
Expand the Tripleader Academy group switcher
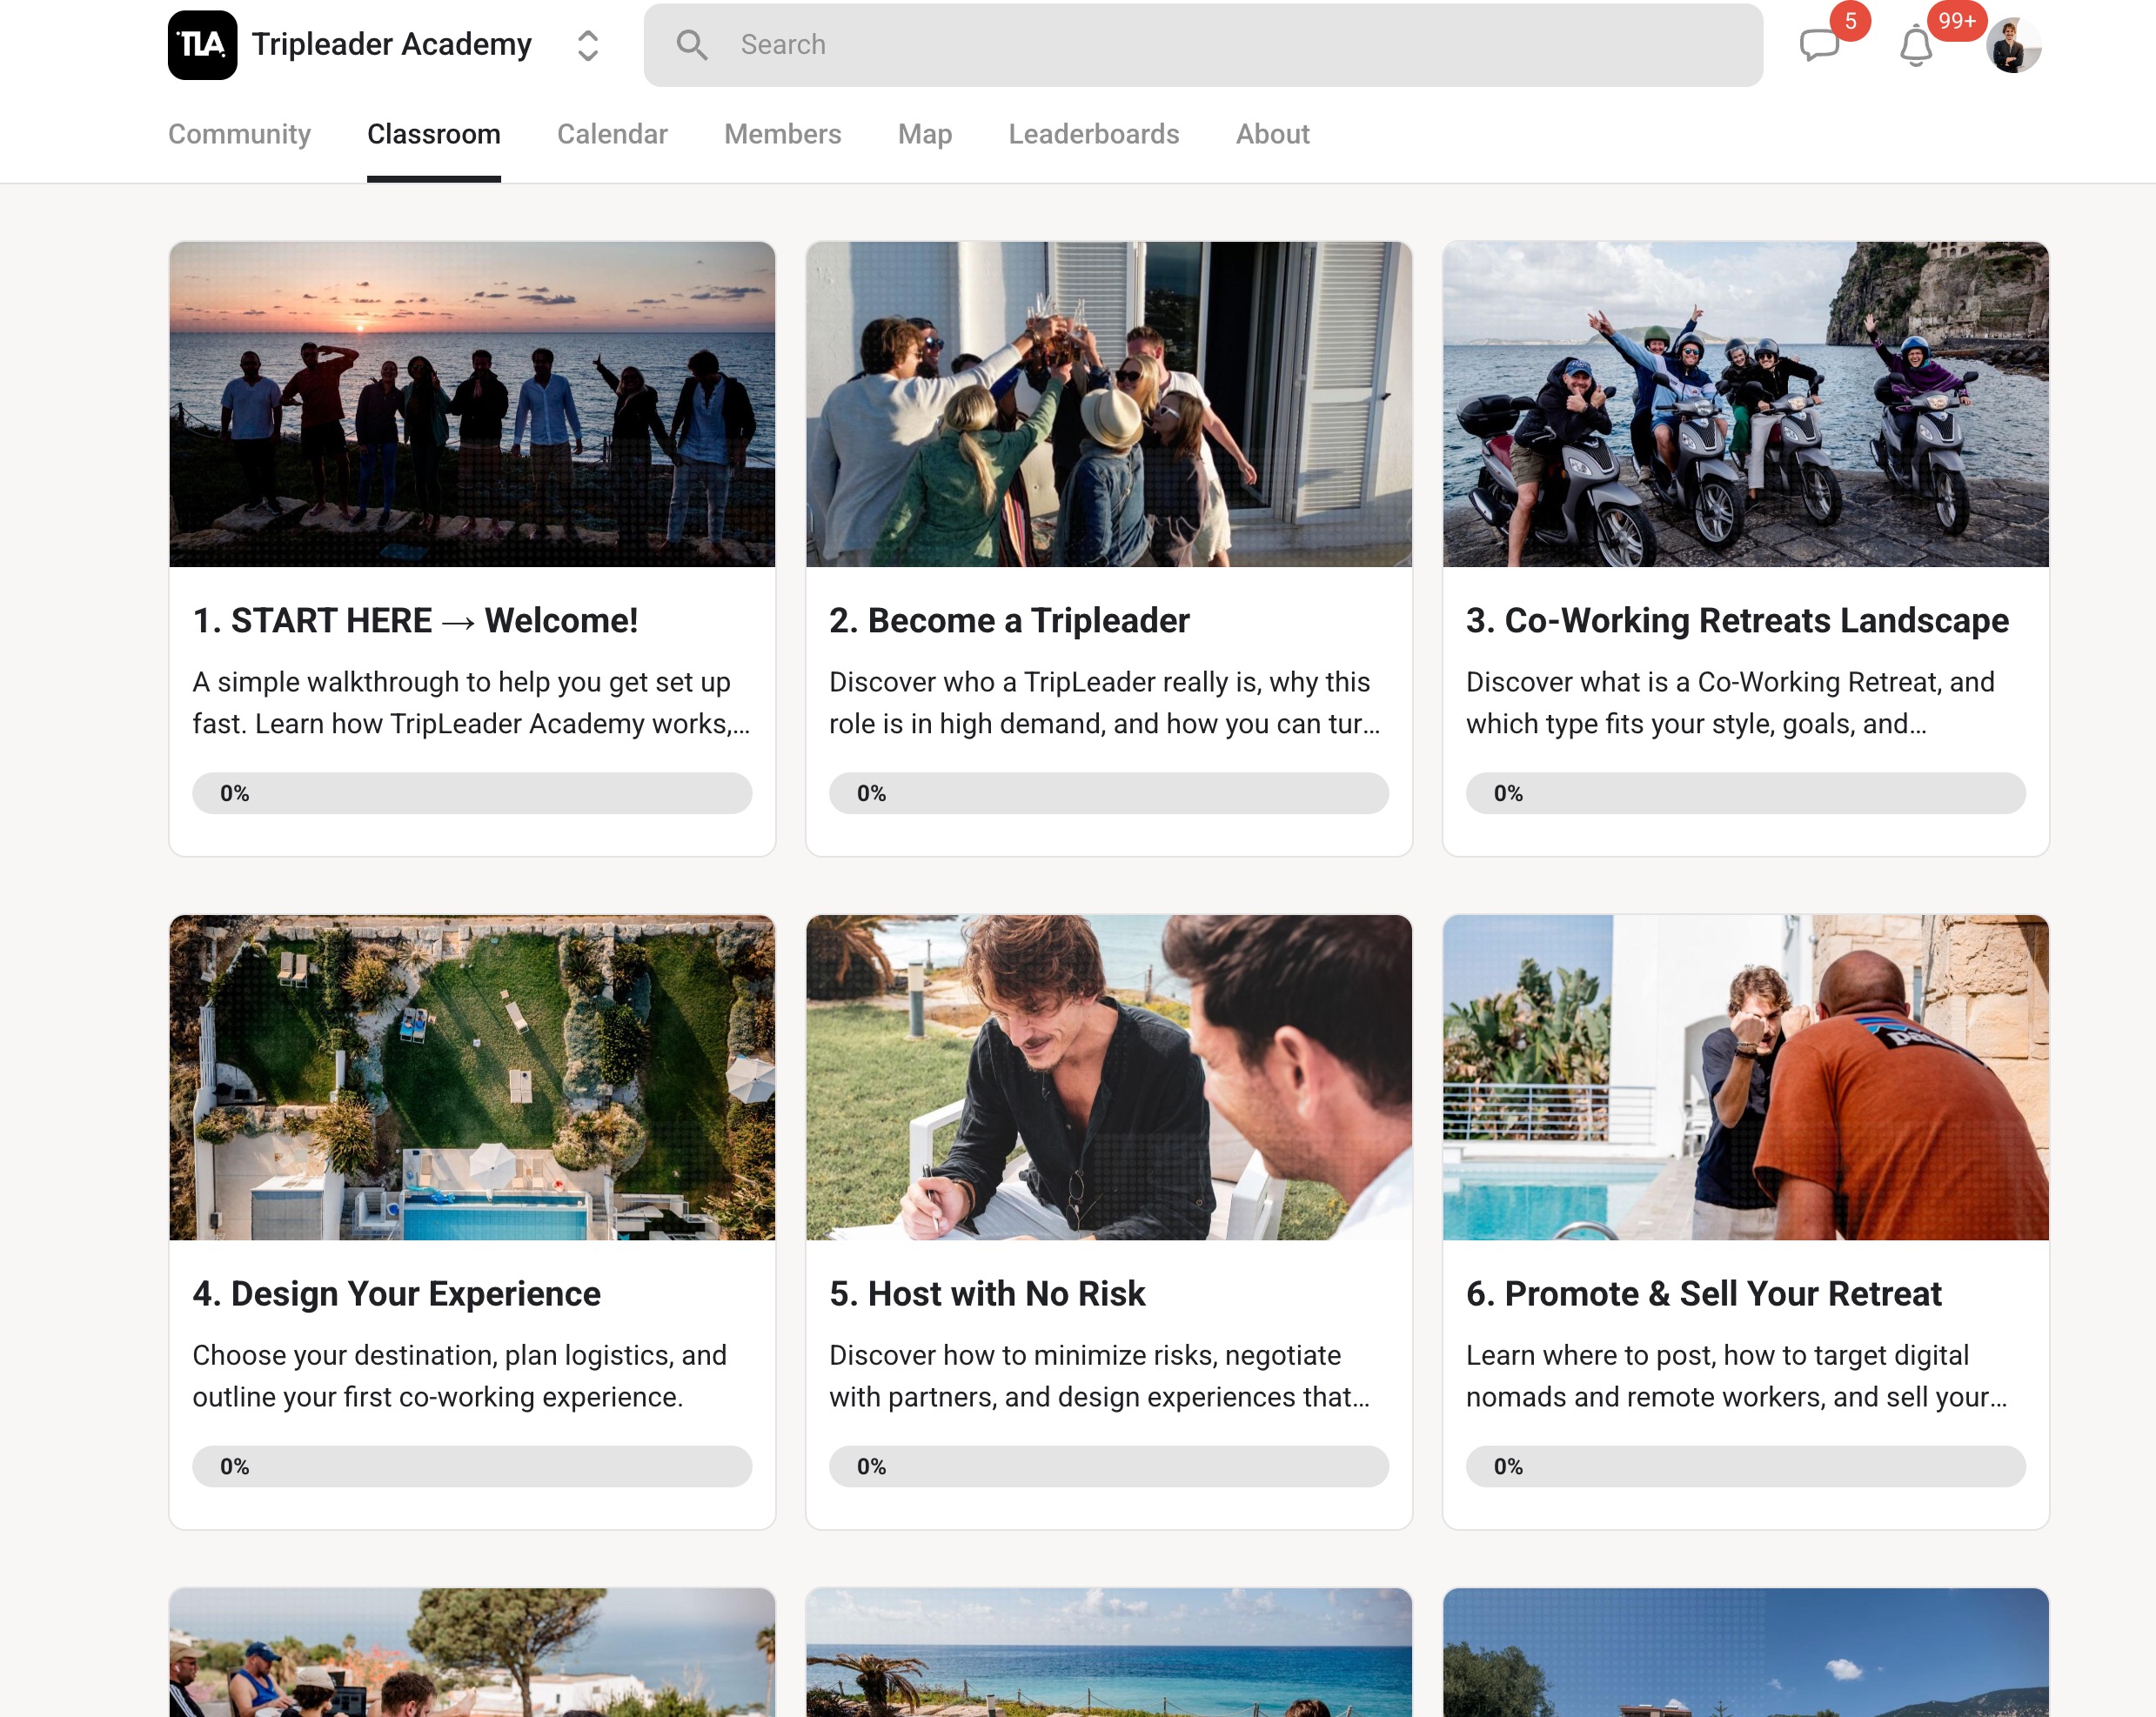[x=588, y=45]
